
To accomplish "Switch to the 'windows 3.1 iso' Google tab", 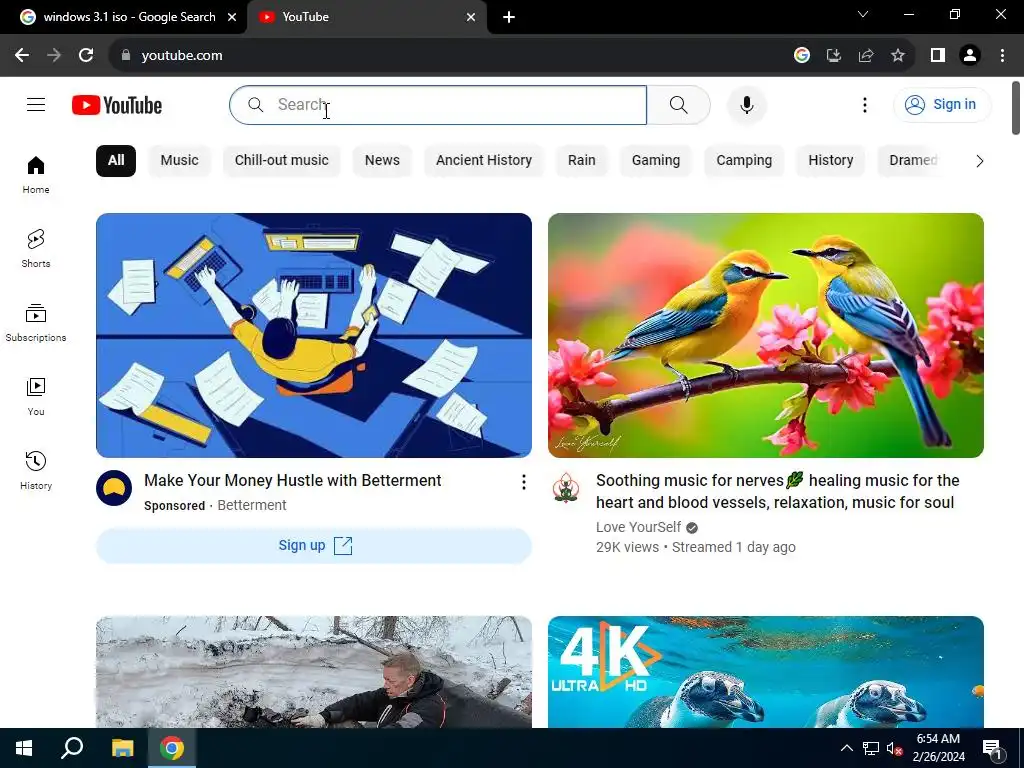I will tap(124, 17).
